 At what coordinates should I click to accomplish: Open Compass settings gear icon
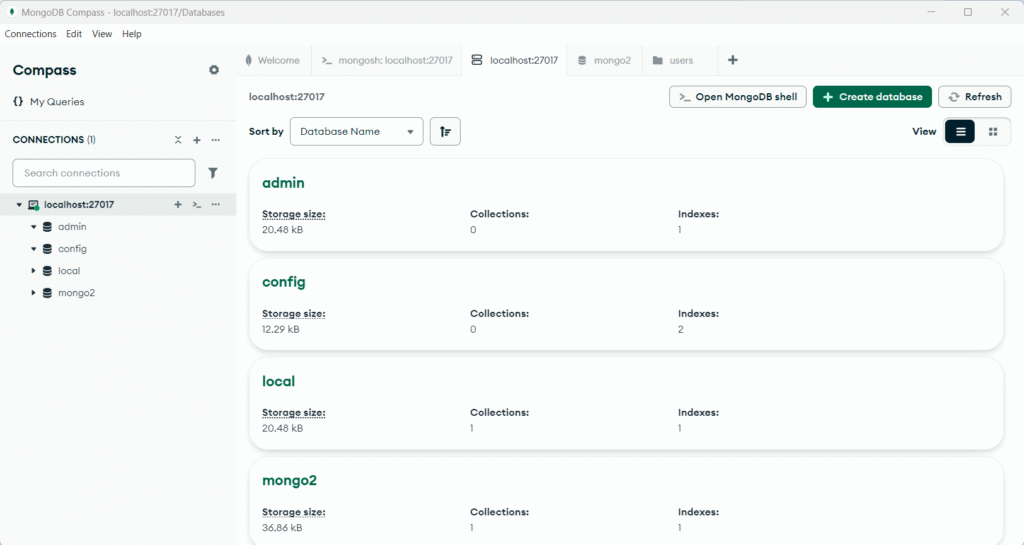tap(214, 70)
